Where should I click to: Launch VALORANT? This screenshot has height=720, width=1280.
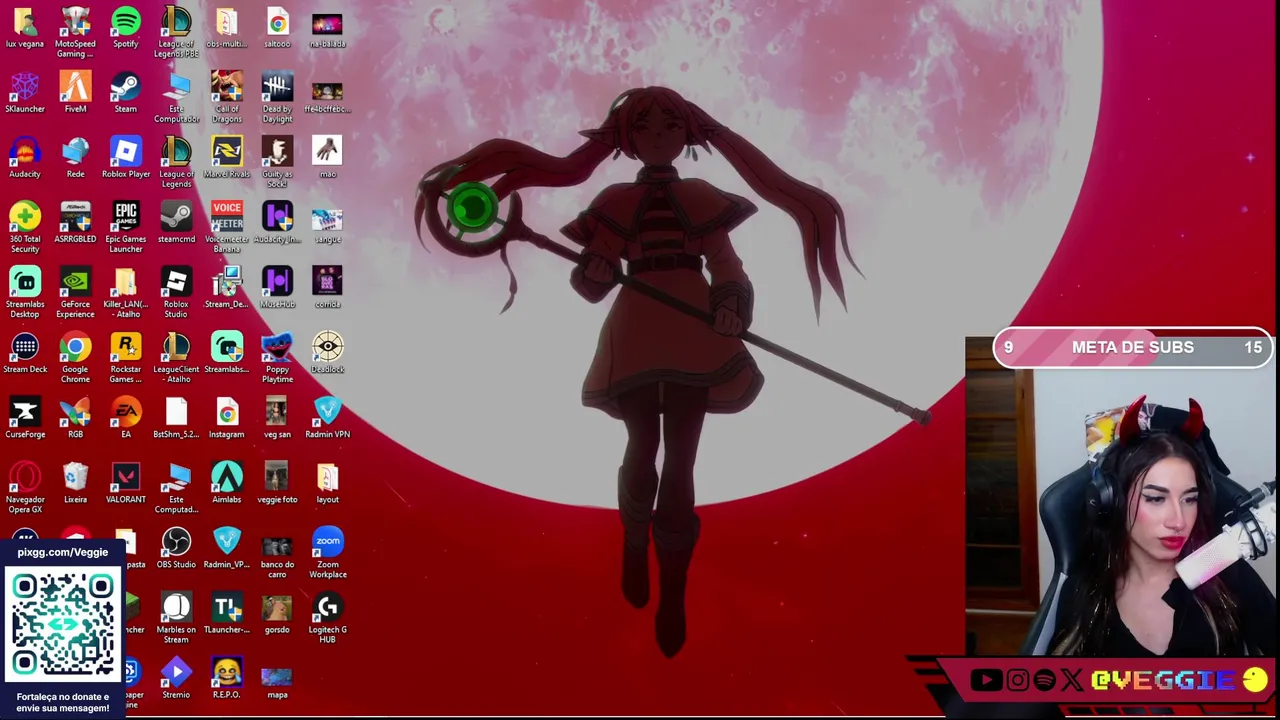(x=126, y=482)
